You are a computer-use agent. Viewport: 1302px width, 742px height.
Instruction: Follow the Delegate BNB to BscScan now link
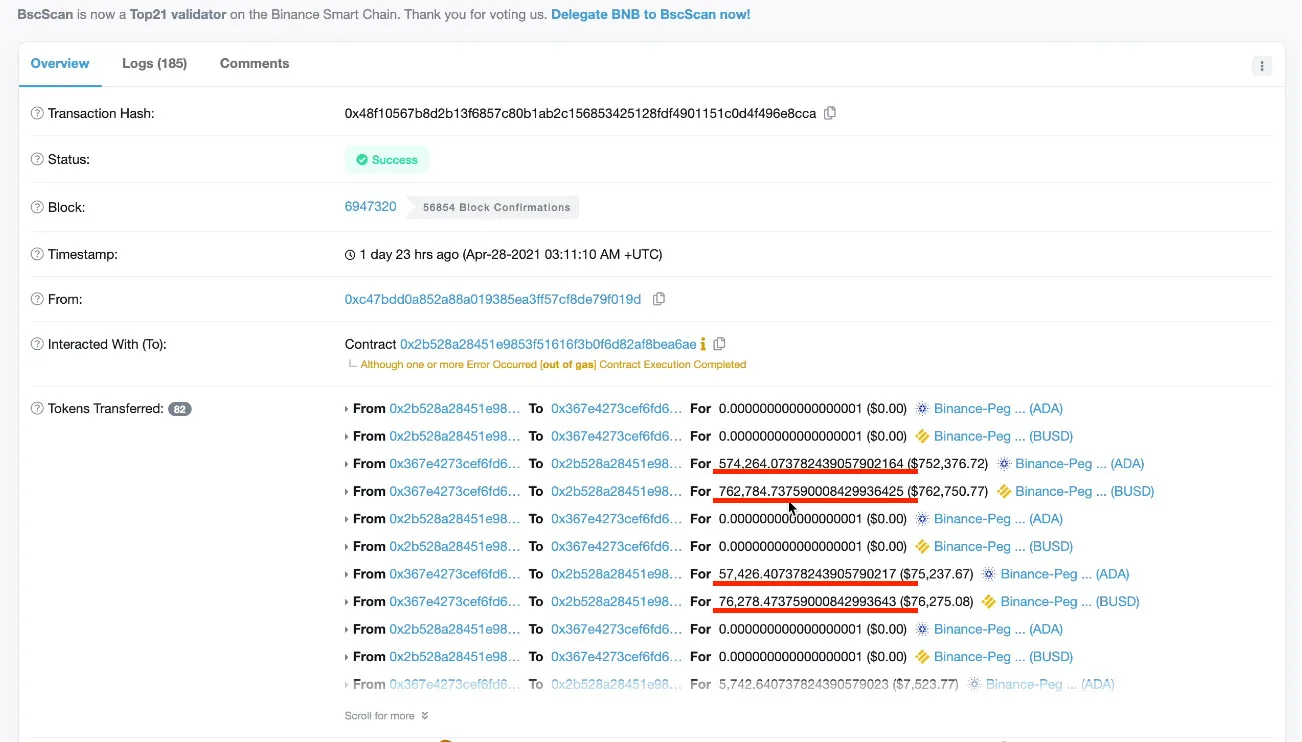[650, 14]
